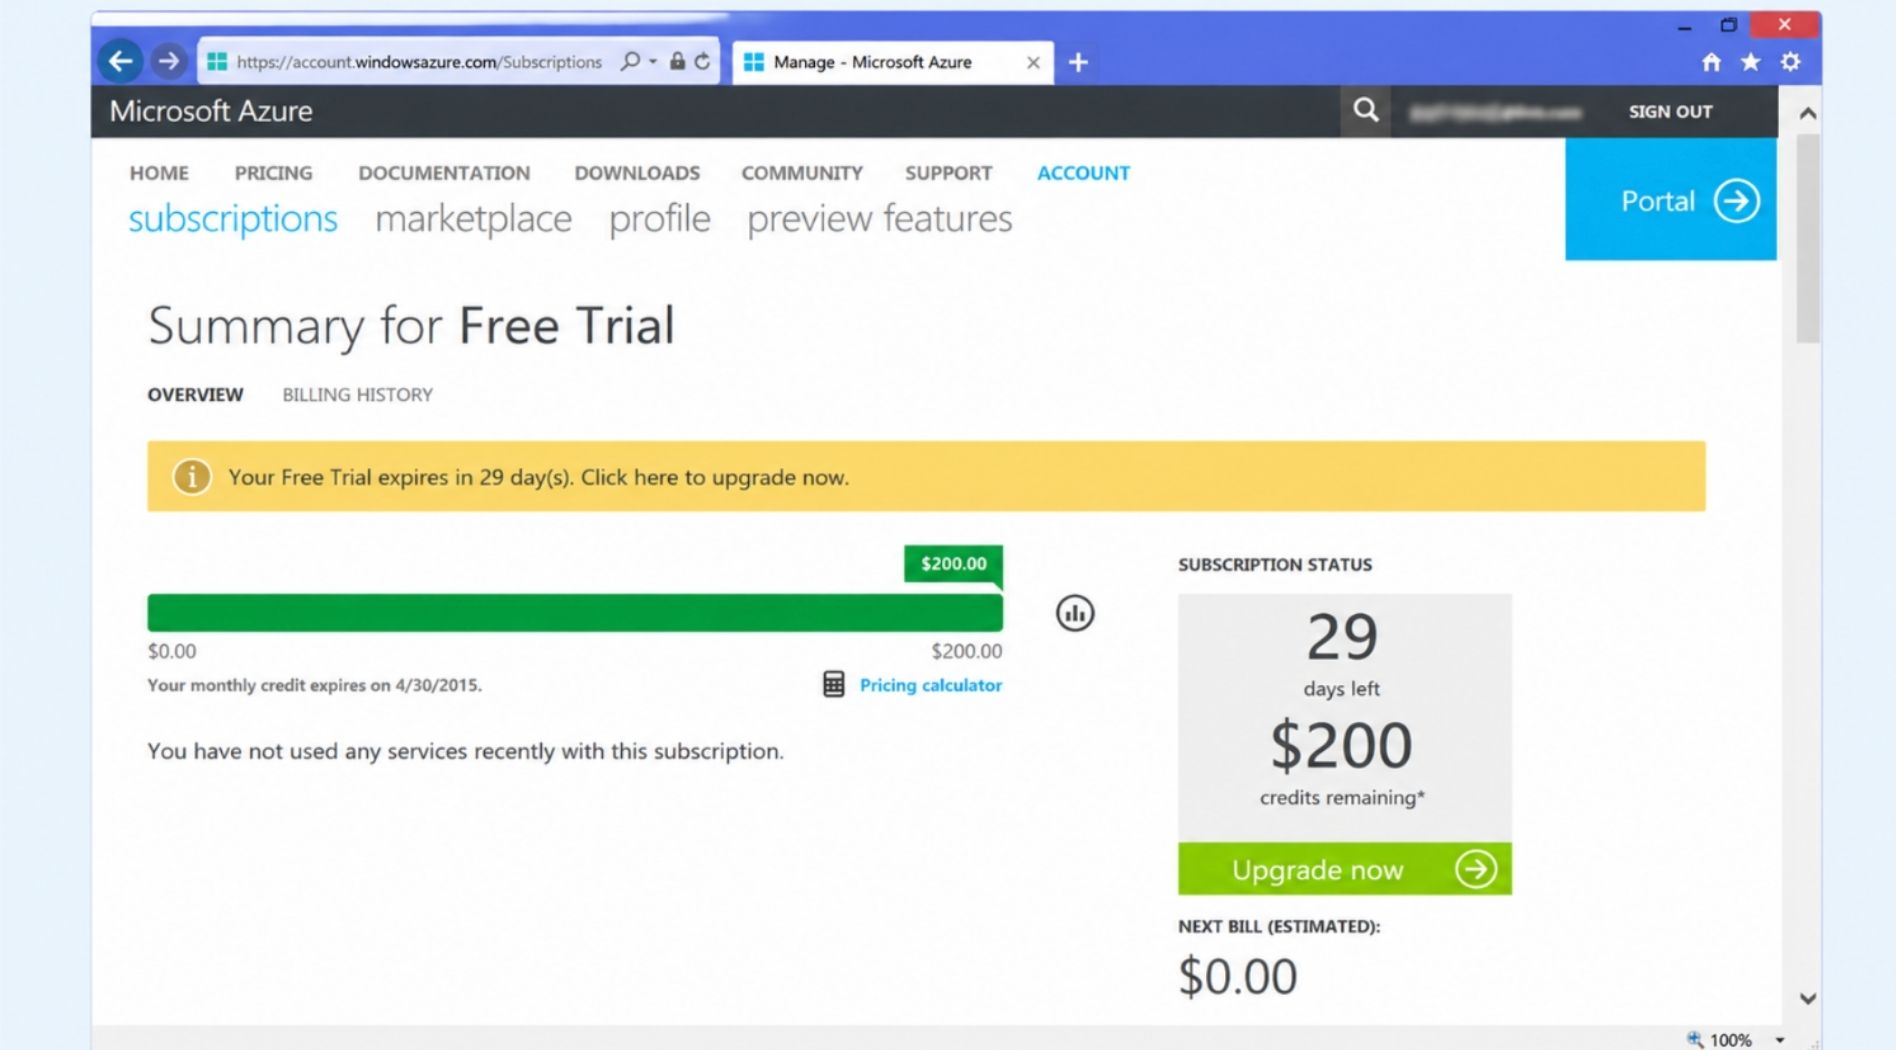Open browser Tools gear icon
This screenshot has width=1896, height=1050.
pos(1790,62)
